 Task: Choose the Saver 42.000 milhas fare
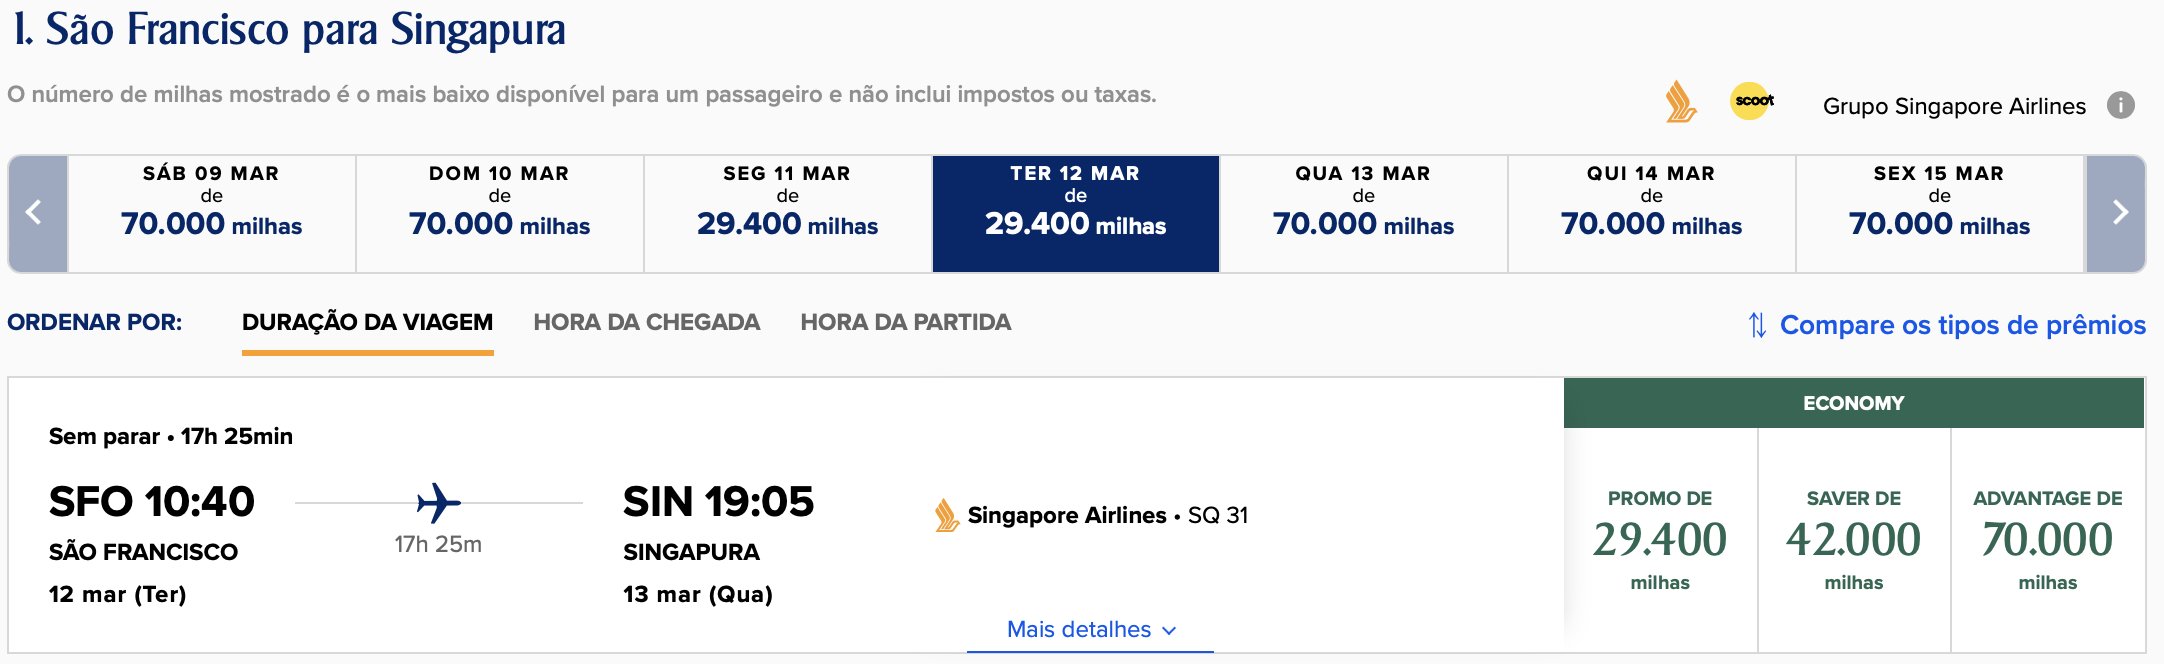tap(1854, 540)
